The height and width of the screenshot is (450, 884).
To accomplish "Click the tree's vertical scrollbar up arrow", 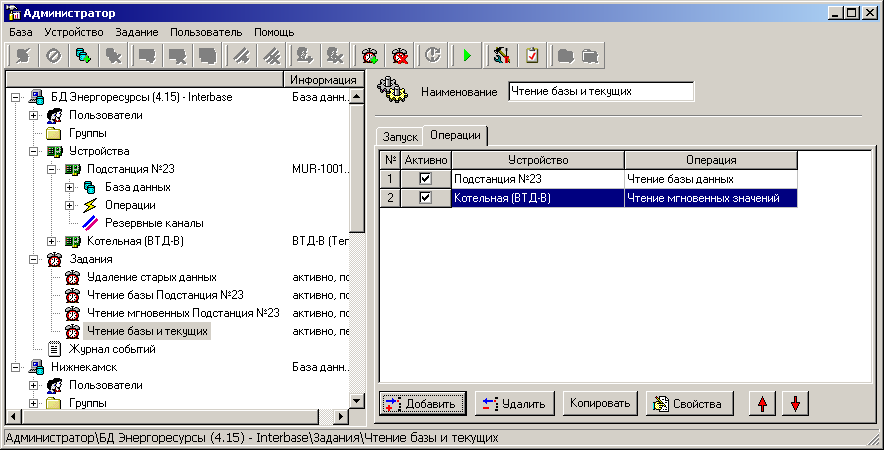I will click(x=356, y=96).
